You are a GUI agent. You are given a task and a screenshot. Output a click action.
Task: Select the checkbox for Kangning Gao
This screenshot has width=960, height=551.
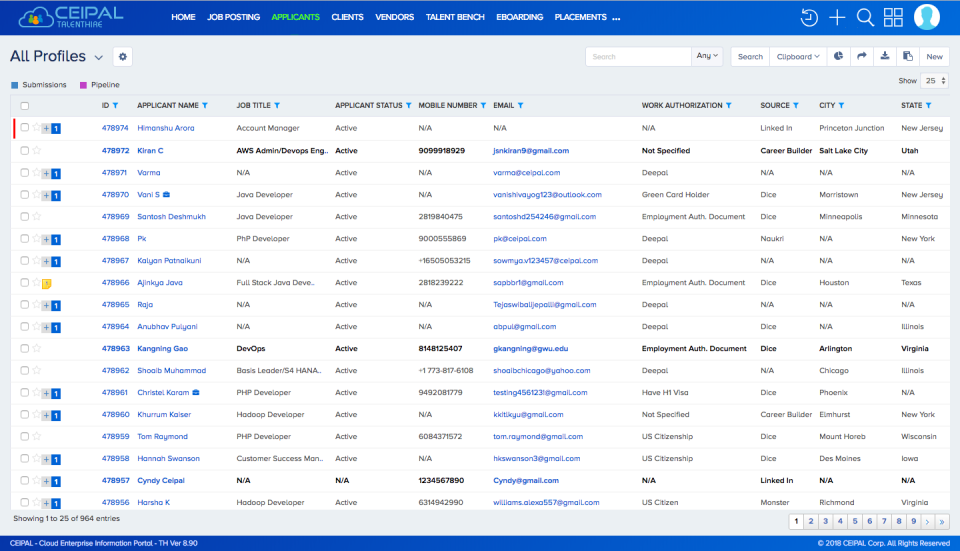24,348
